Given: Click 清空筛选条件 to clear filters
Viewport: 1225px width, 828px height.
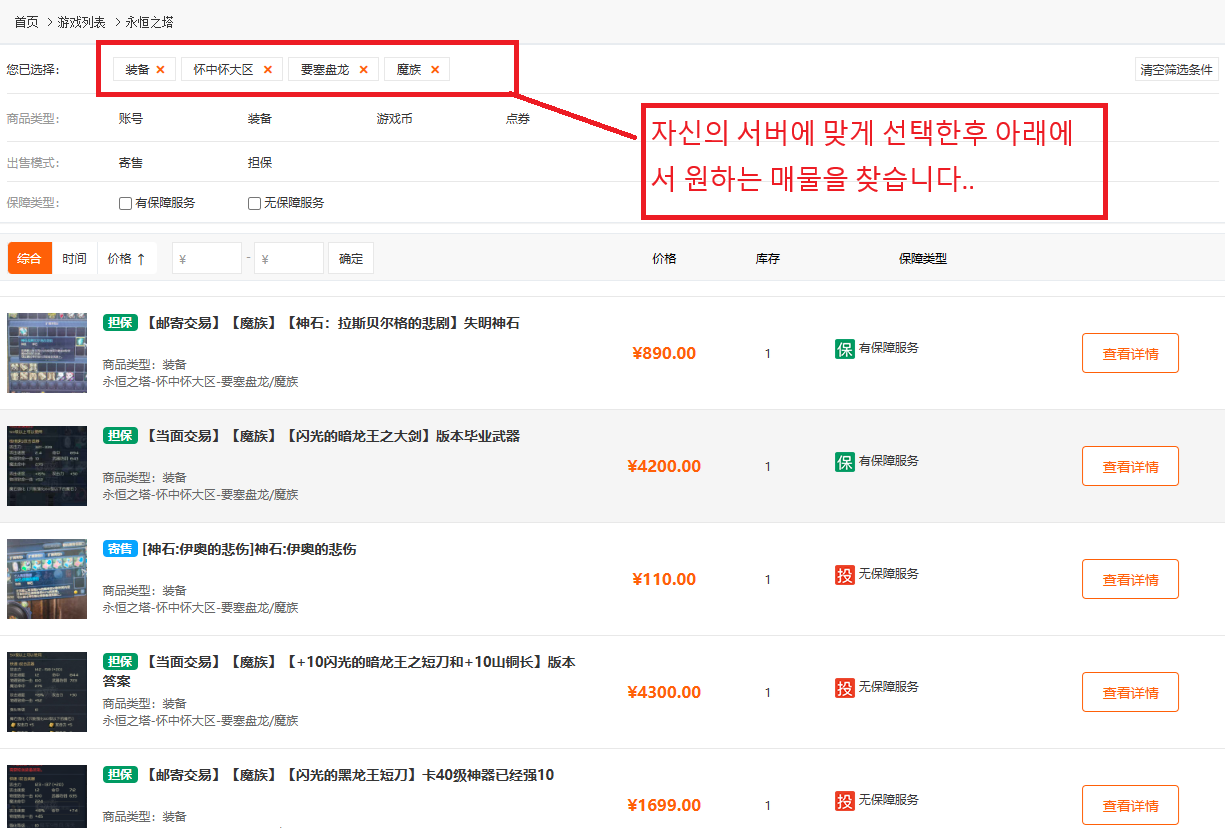Looking at the screenshot, I should point(1176,70).
